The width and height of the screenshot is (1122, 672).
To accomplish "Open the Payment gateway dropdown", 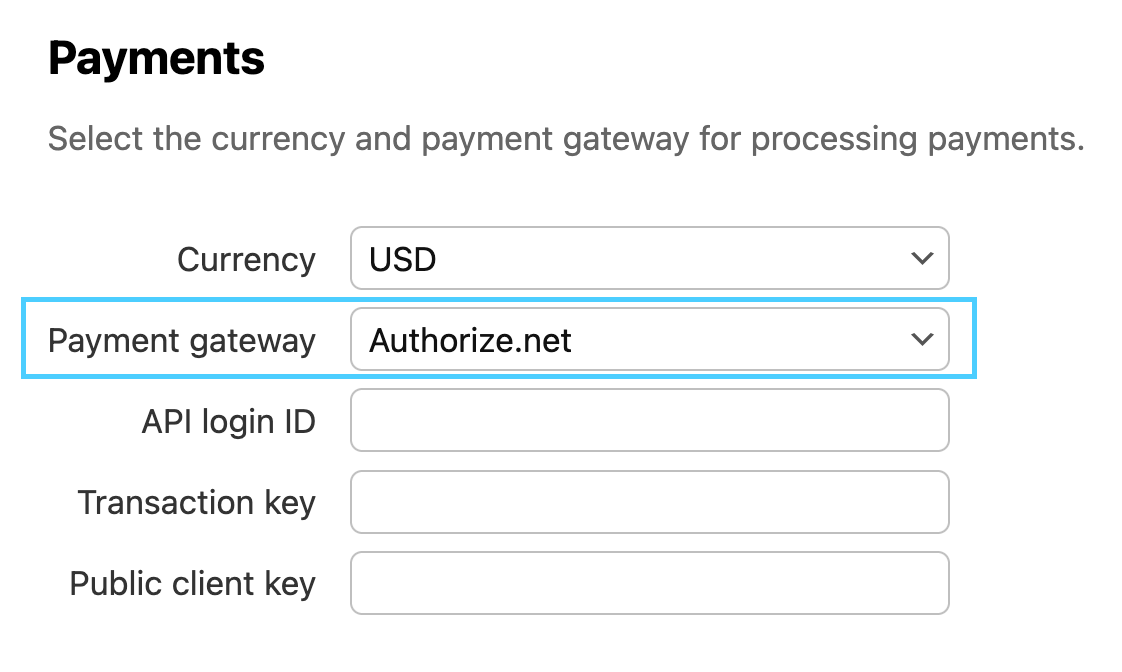I will [x=648, y=340].
